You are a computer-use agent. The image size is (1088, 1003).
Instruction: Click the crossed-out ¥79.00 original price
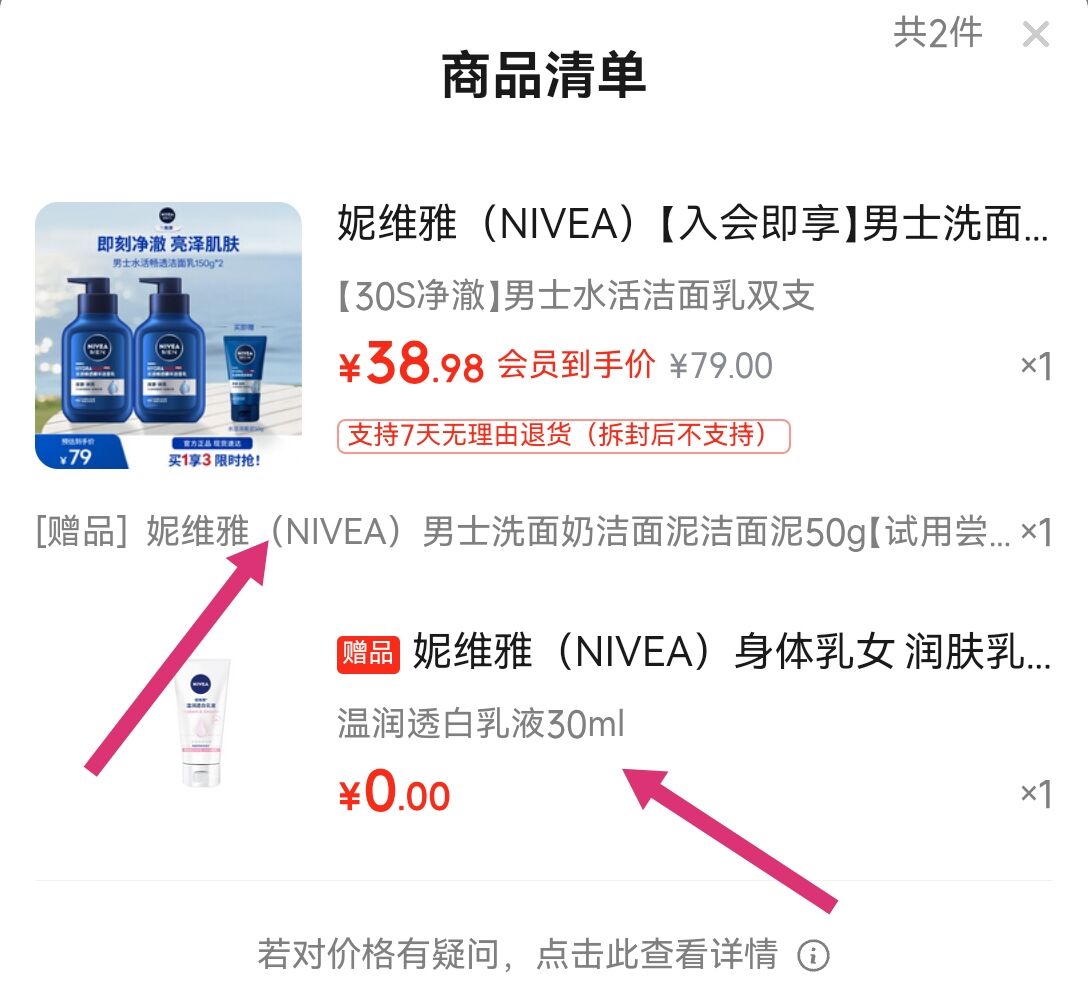coord(721,366)
